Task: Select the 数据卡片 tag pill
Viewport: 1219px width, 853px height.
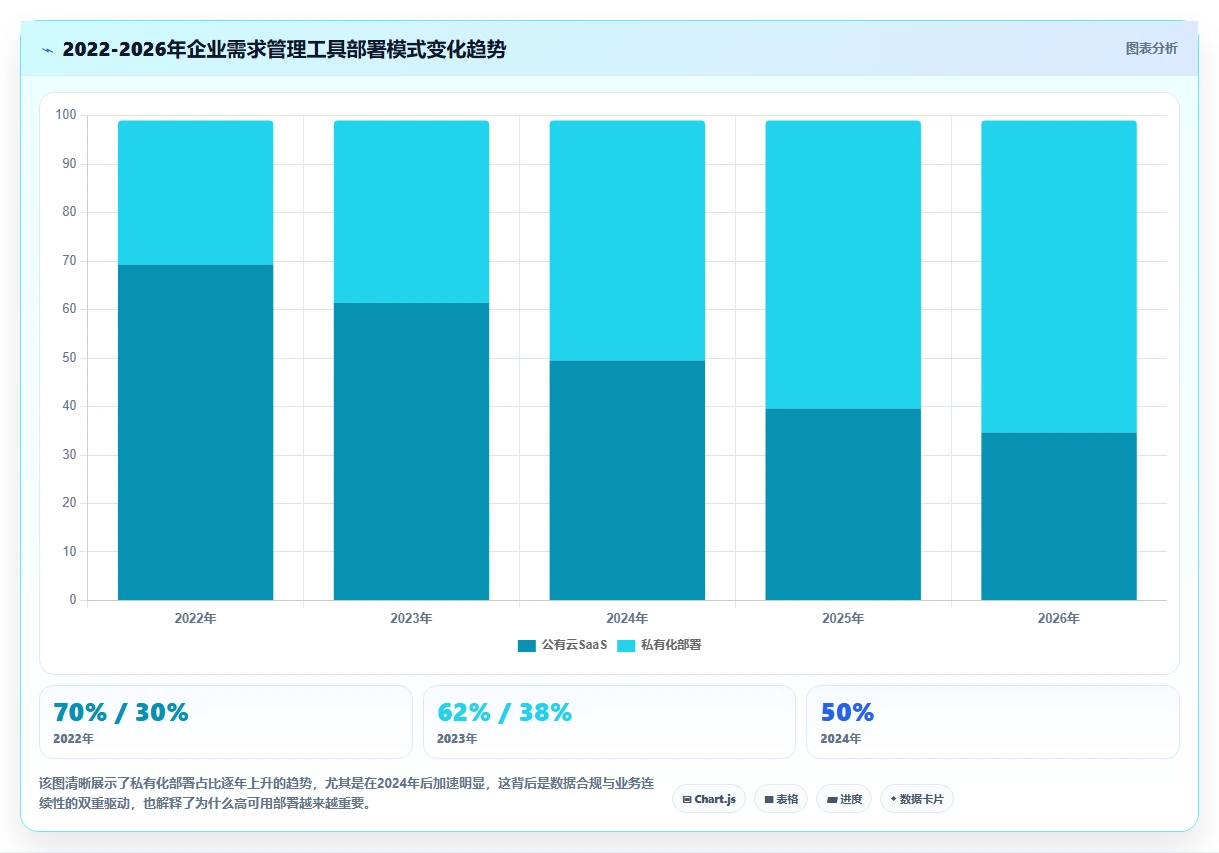Action: (x=917, y=799)
